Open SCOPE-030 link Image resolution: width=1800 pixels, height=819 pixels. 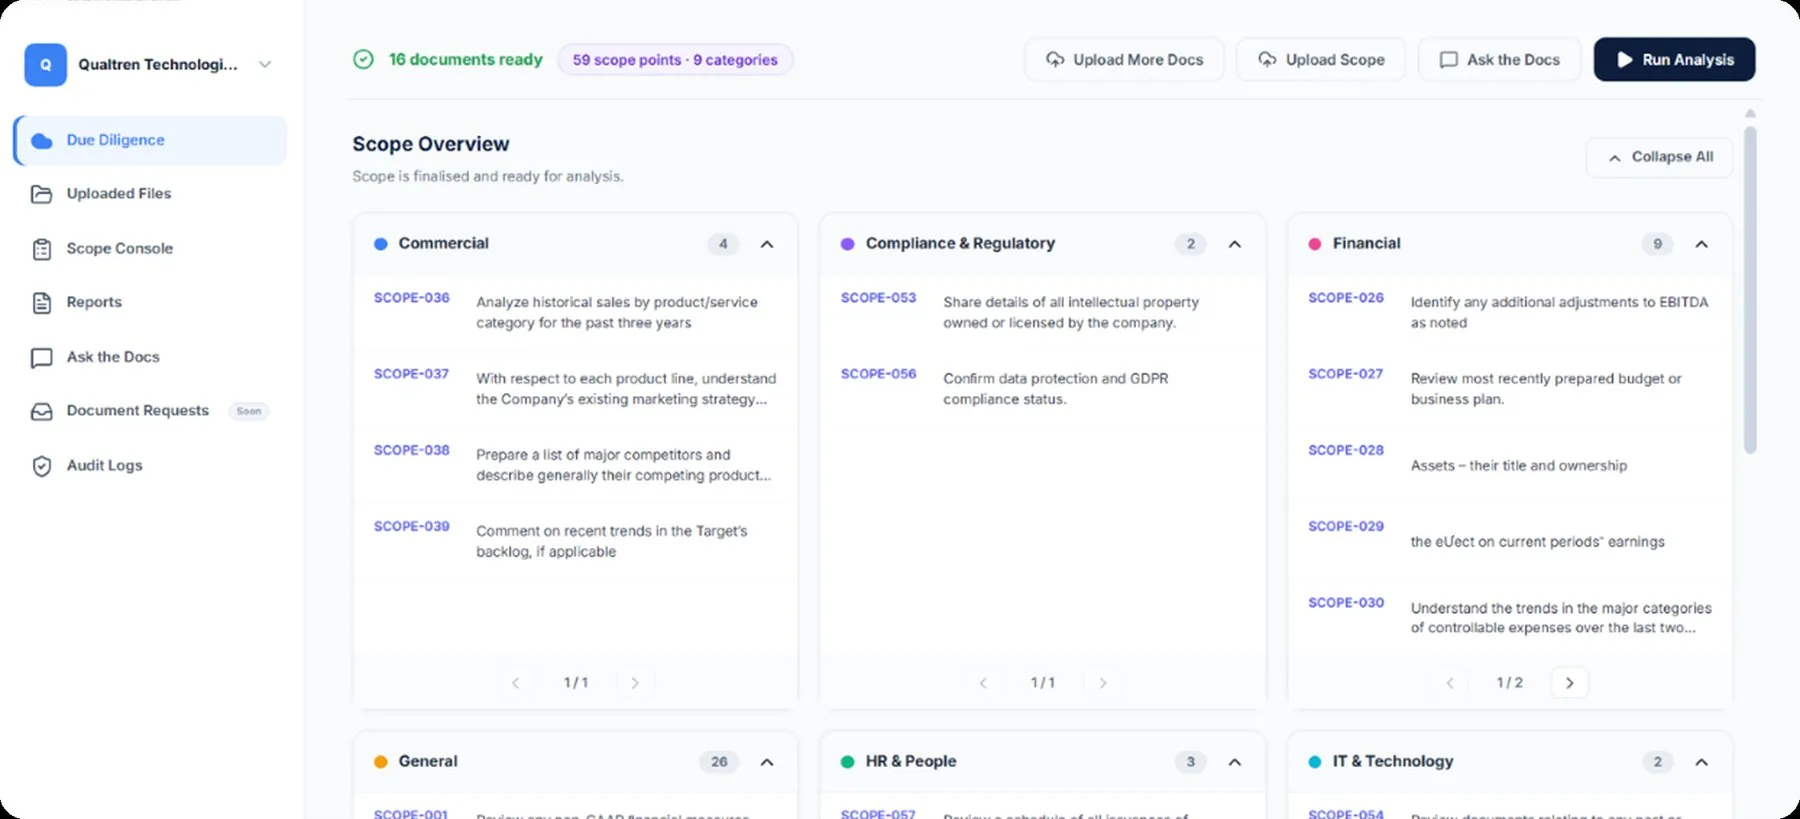pyautogui.click(x=1346, y=603)
